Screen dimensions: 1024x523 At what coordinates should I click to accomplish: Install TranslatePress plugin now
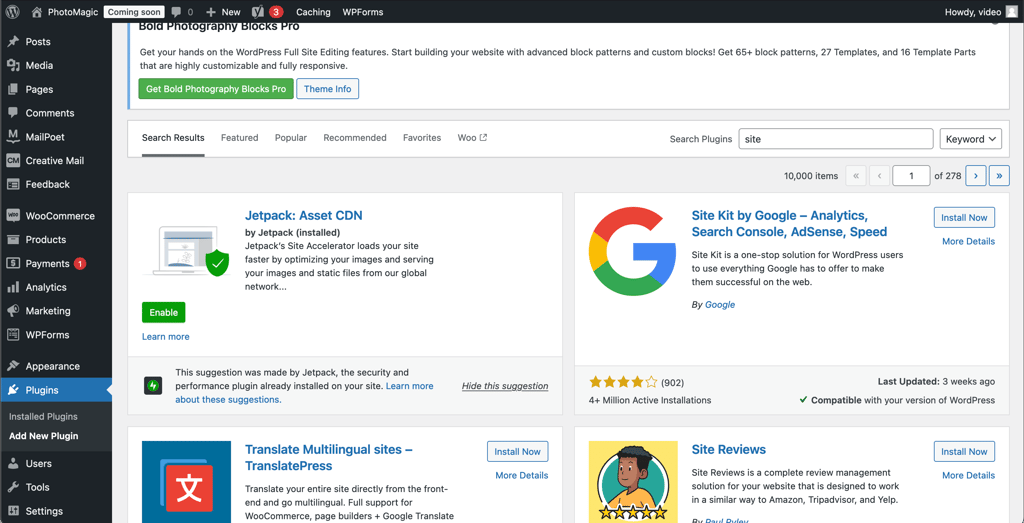pyautogui.click(x=517, y=451)
